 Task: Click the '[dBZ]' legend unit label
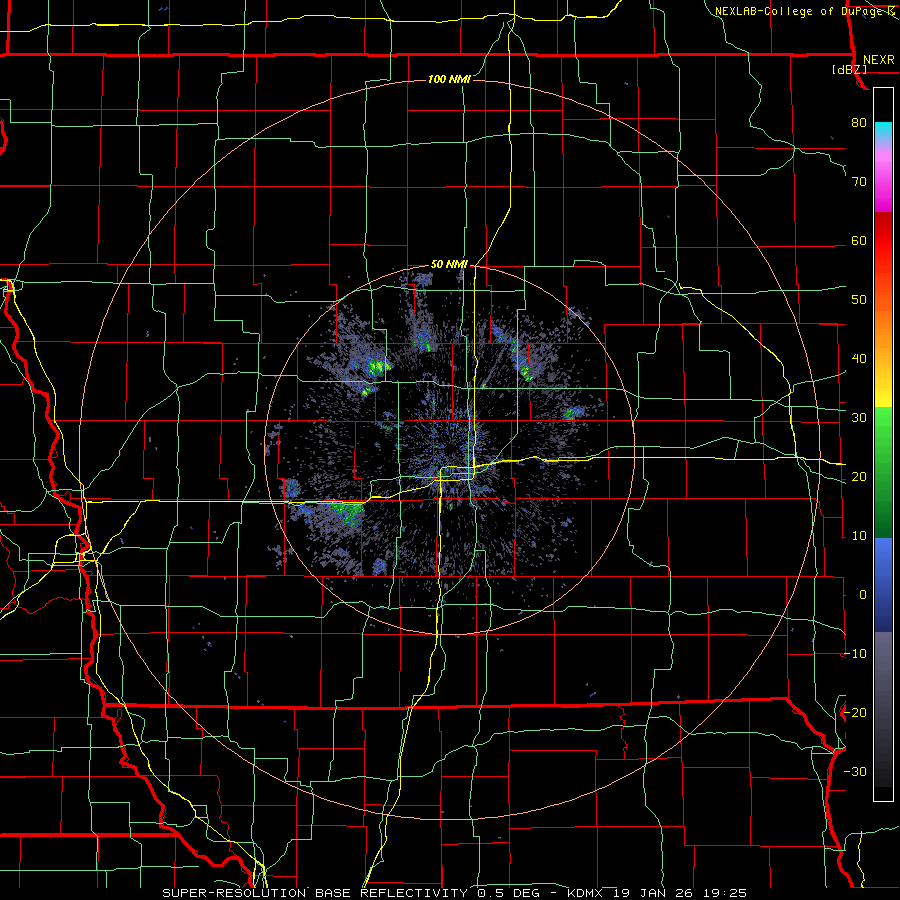[x=849, y=69]
